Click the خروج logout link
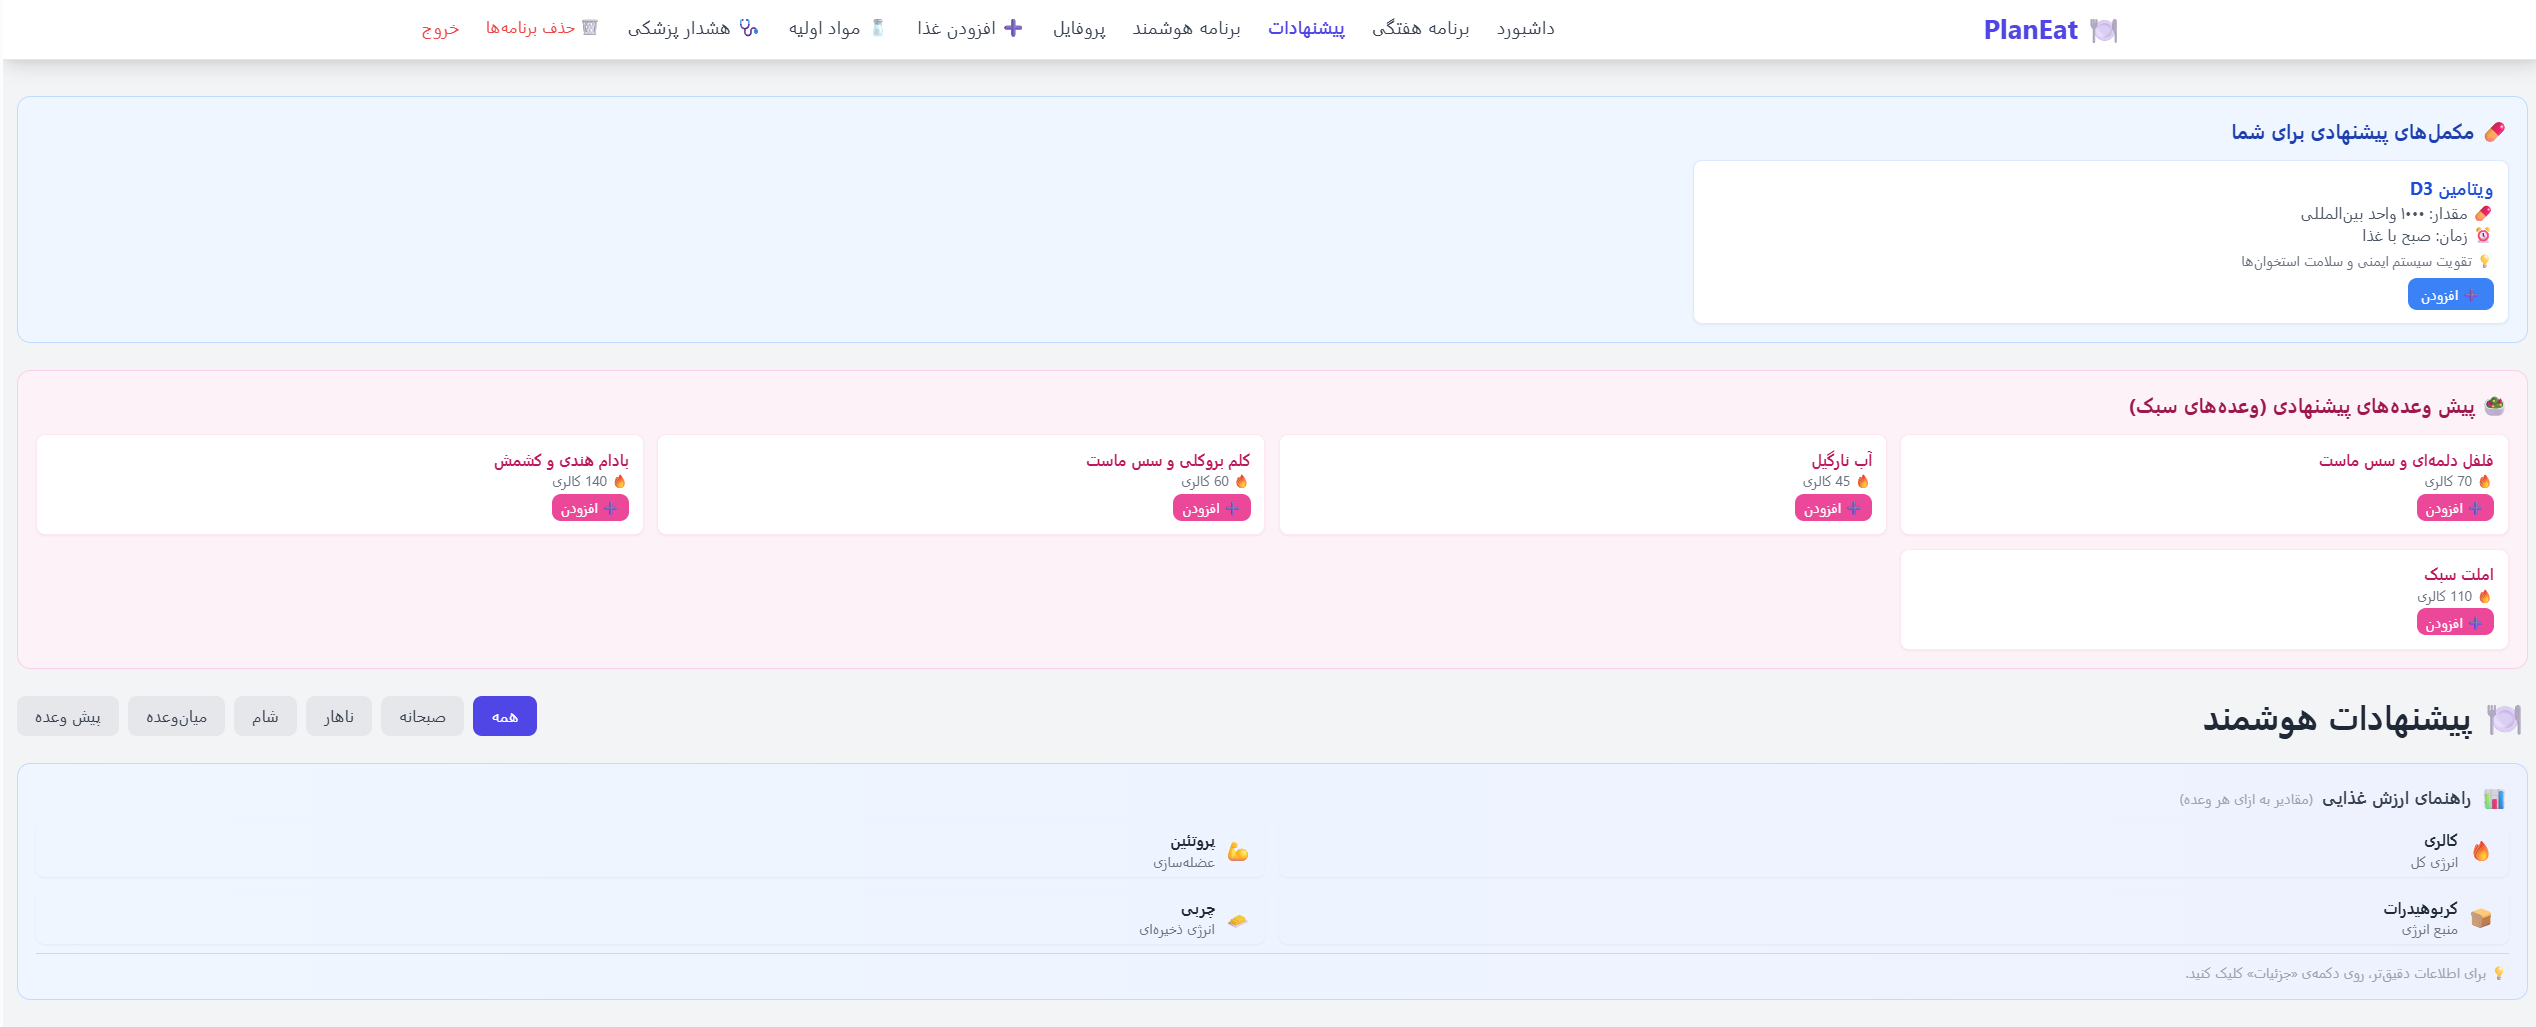Viewport: 2536px width, 1027px height. pos(440,28)
